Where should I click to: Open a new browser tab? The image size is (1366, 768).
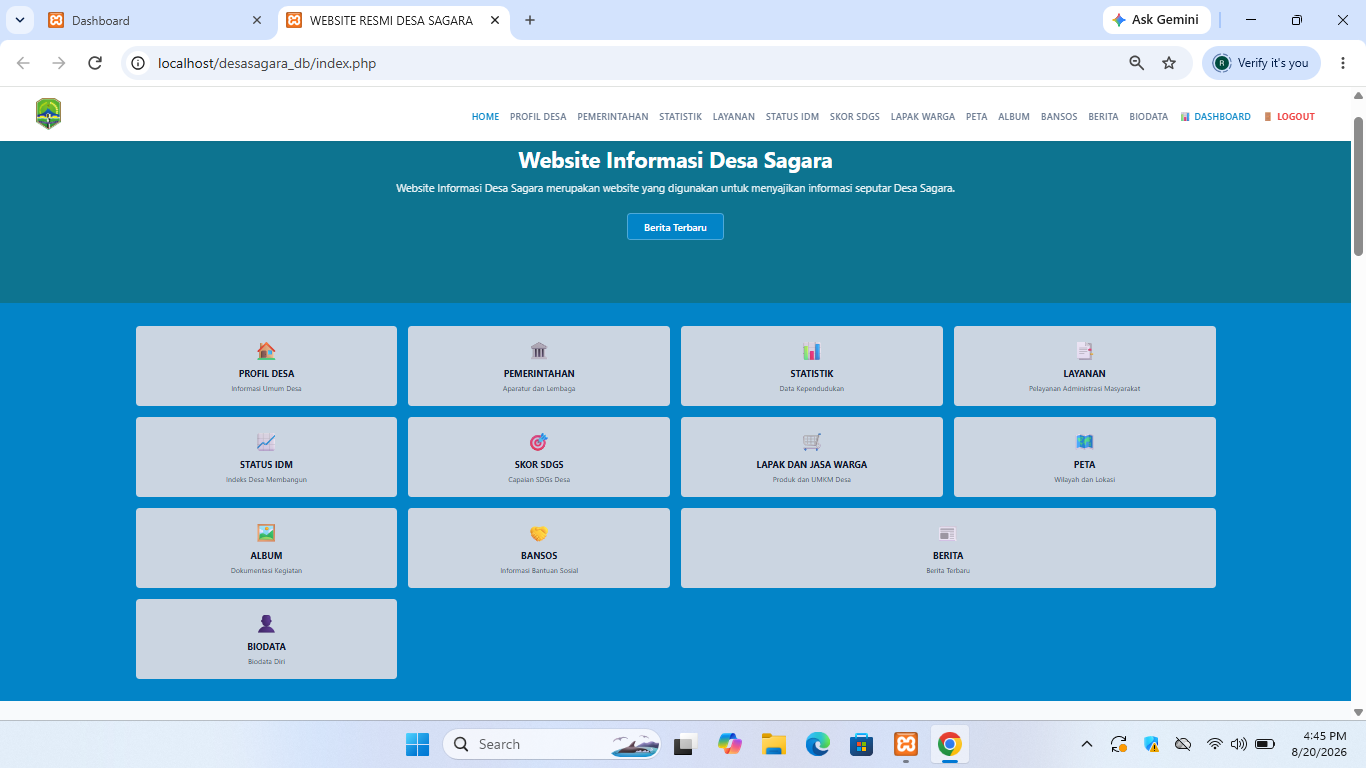(x=530, y=20)
